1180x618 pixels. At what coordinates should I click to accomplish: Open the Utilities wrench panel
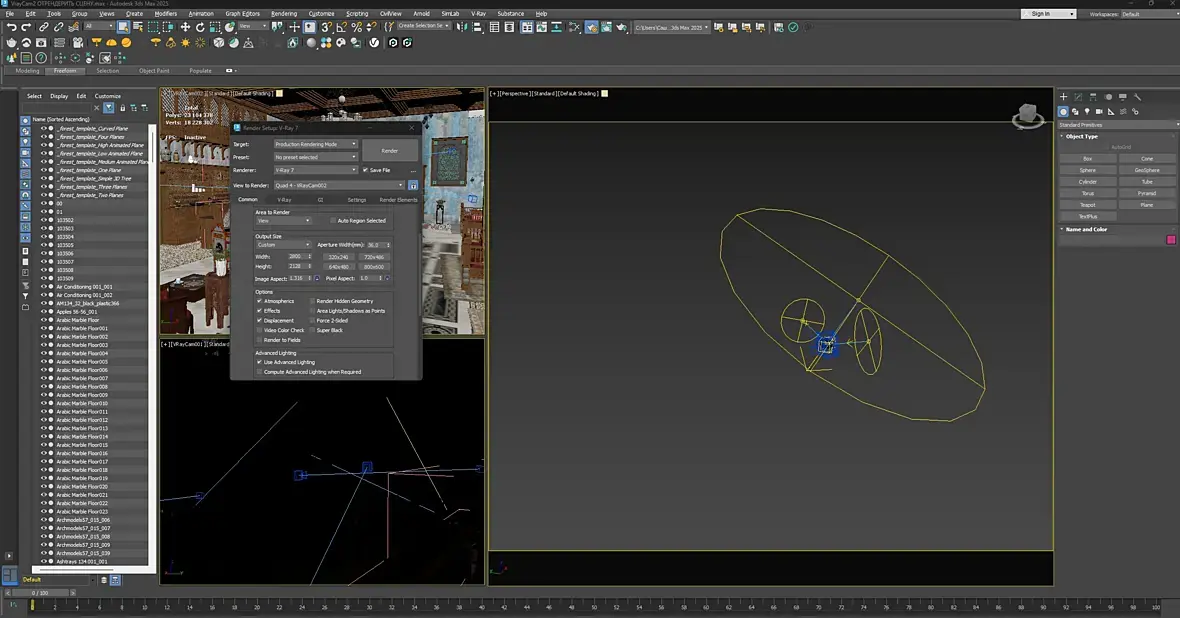click(1137, 97)
